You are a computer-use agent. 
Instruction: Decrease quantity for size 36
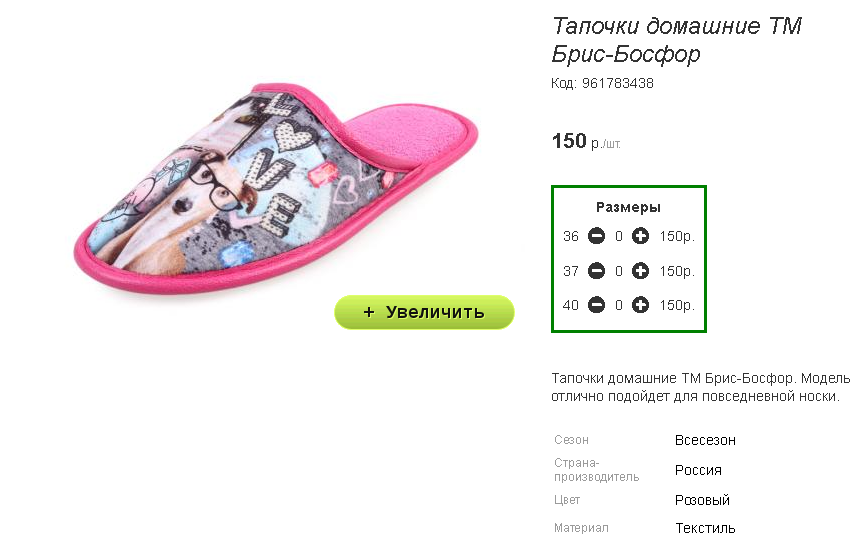[x=596, y=237]
